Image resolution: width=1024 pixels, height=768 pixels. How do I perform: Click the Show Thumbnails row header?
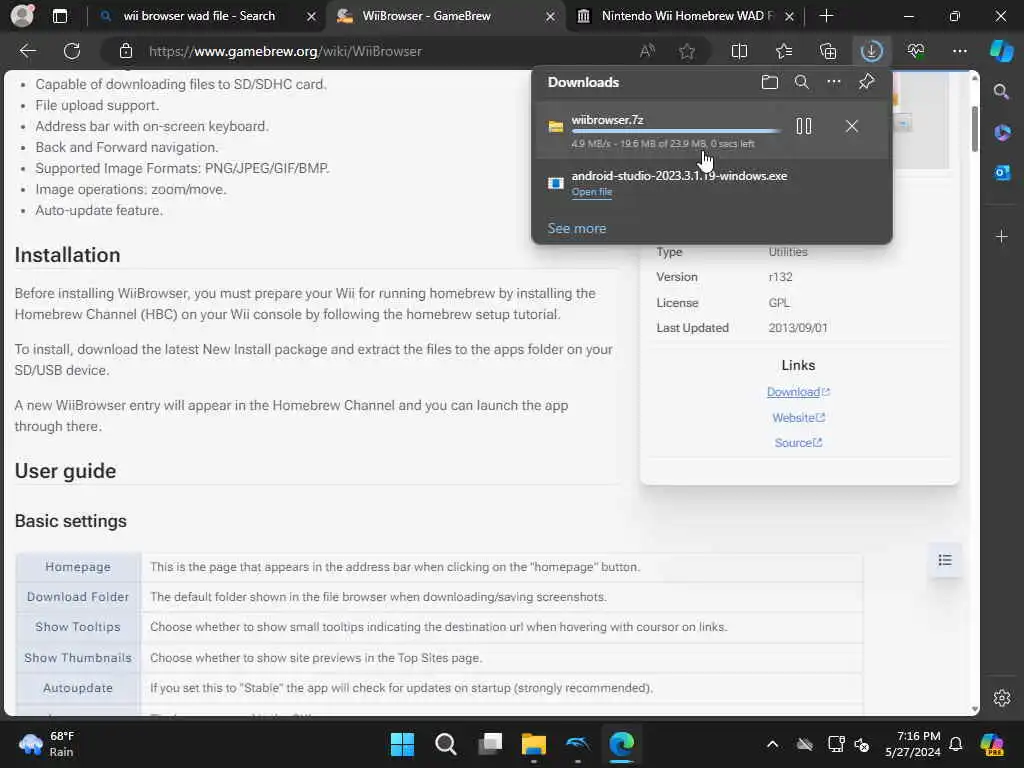78,658
